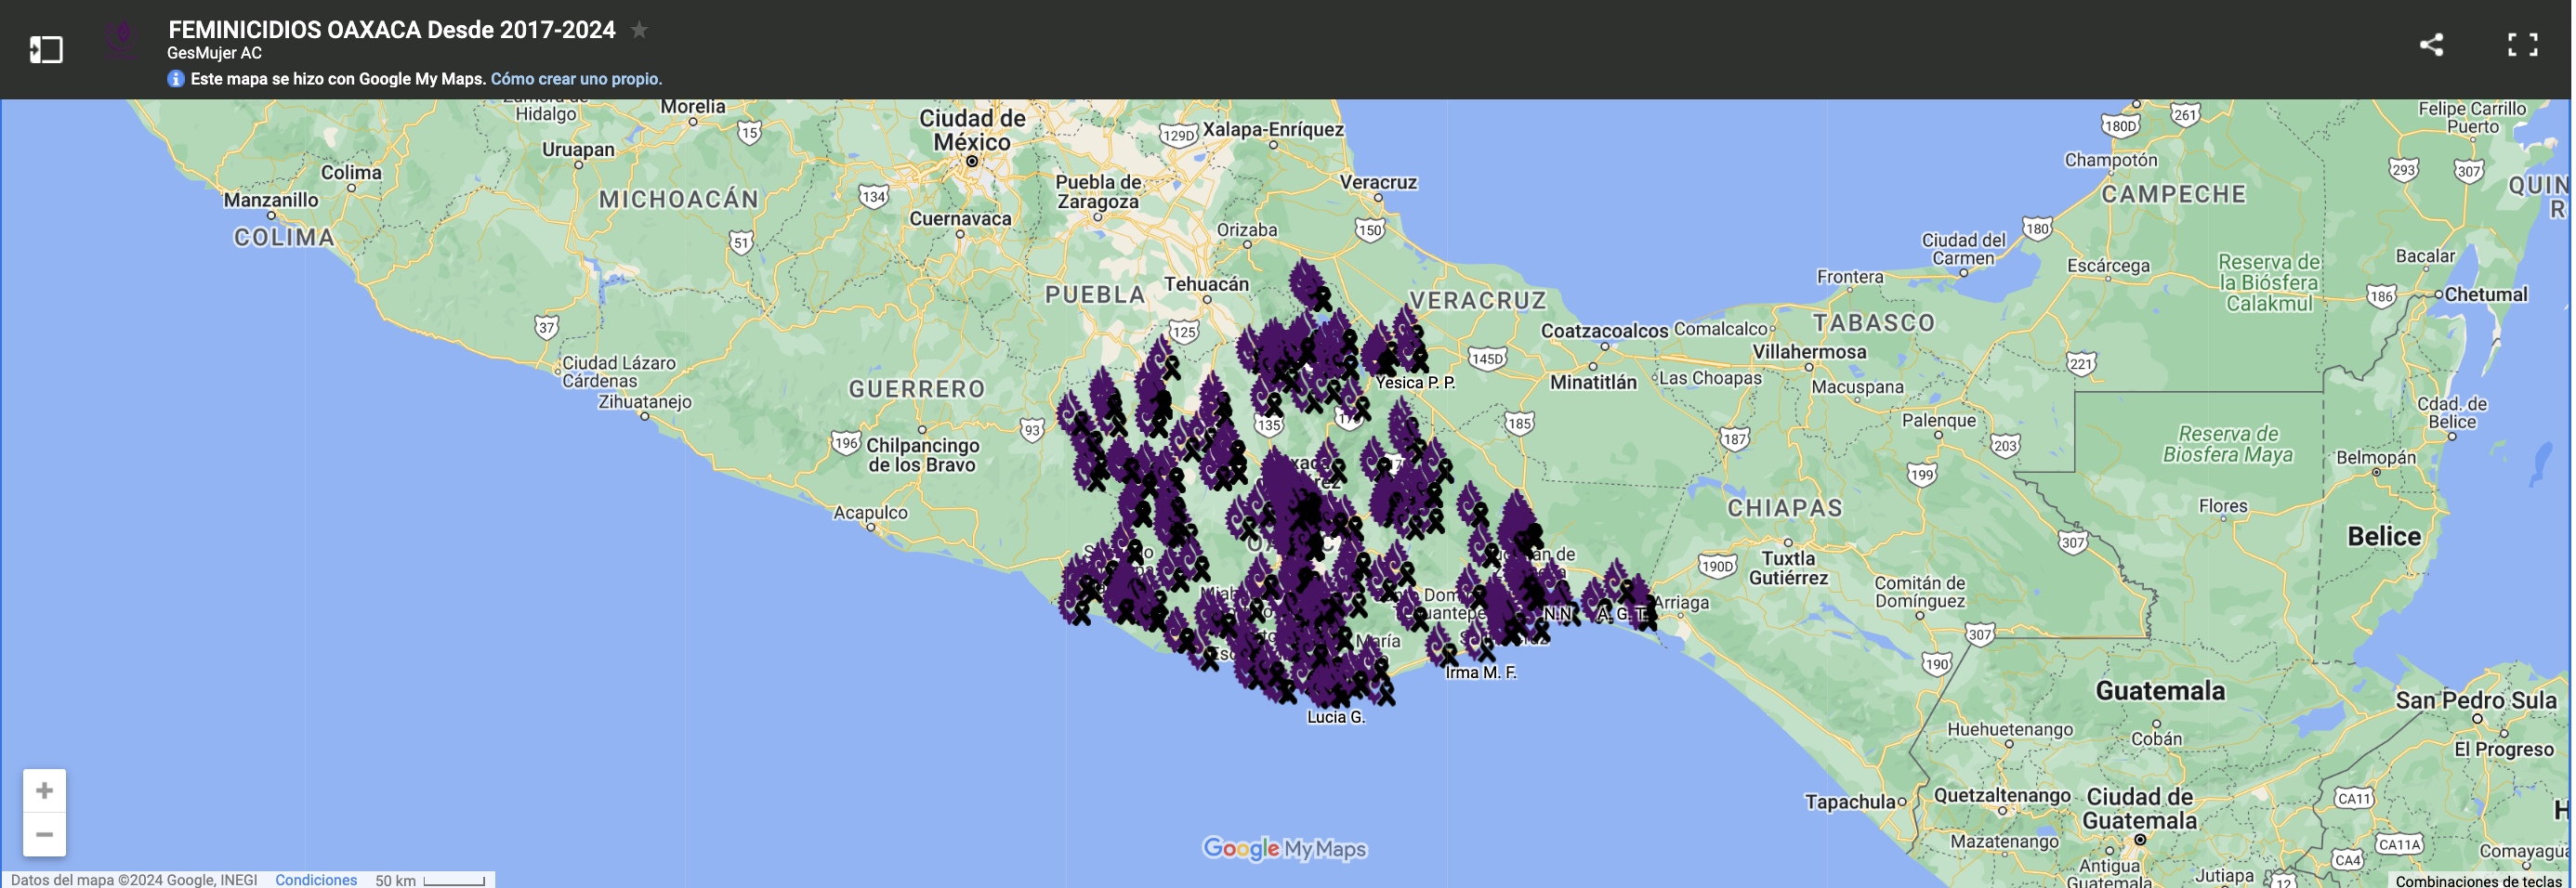Viewport: 2576px width, 888px height.
Task: Click the 37 highway shield
Action: pos(546,327)
